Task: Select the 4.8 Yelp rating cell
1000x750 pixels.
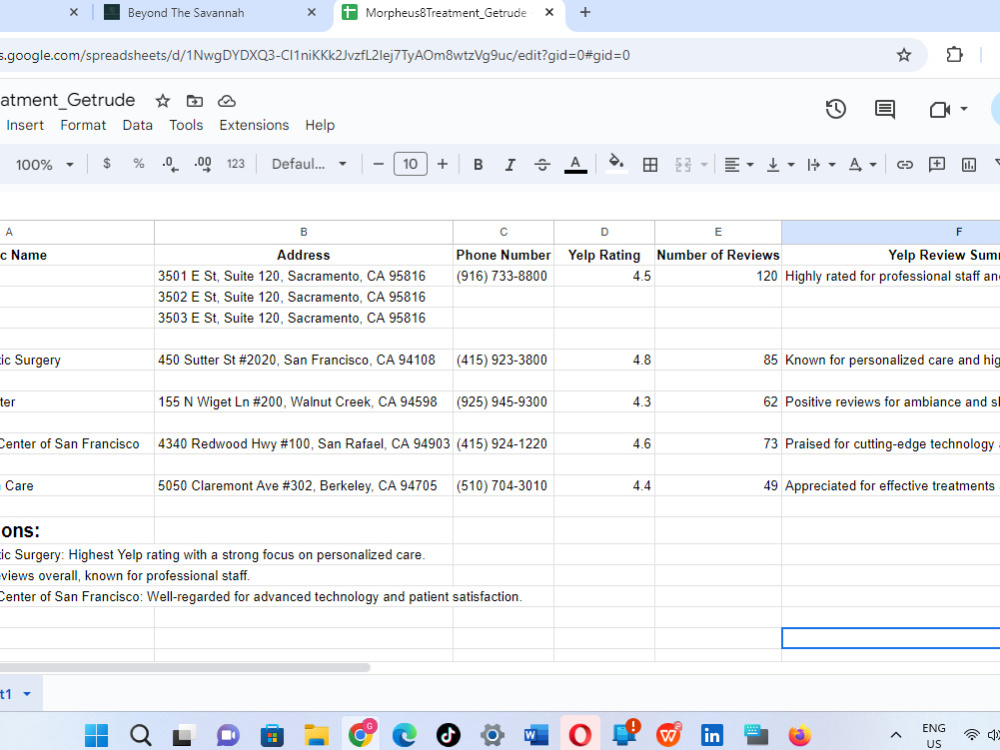Action: pos(604,360)
